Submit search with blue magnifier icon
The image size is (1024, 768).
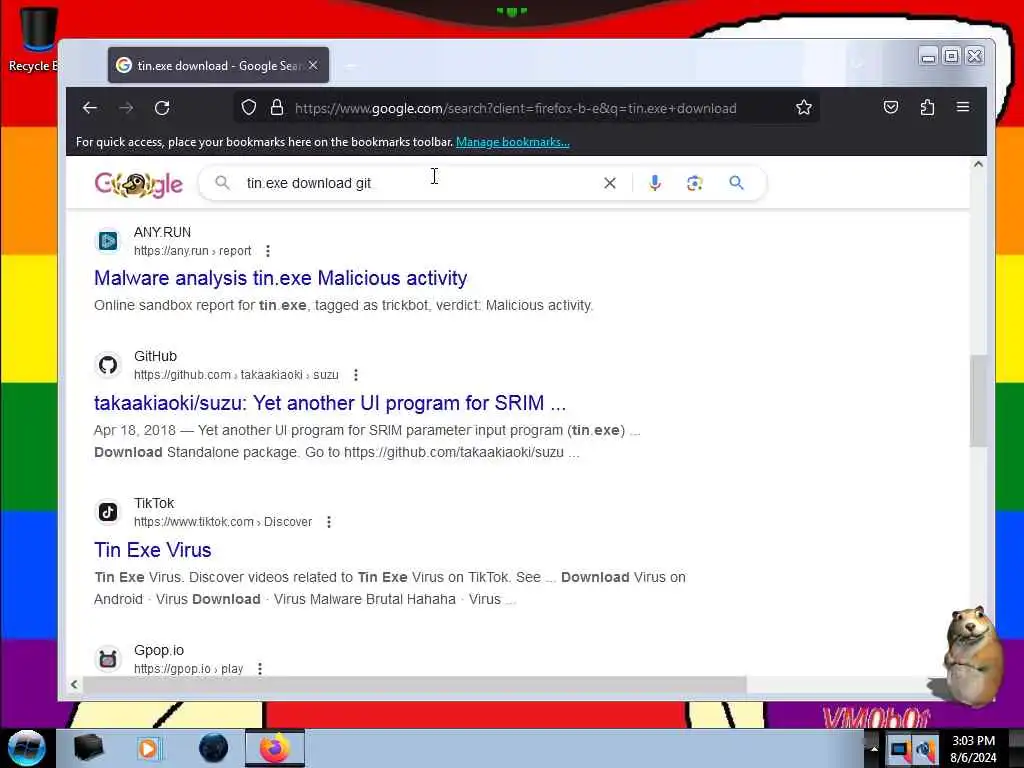click(x=736, y=183)
